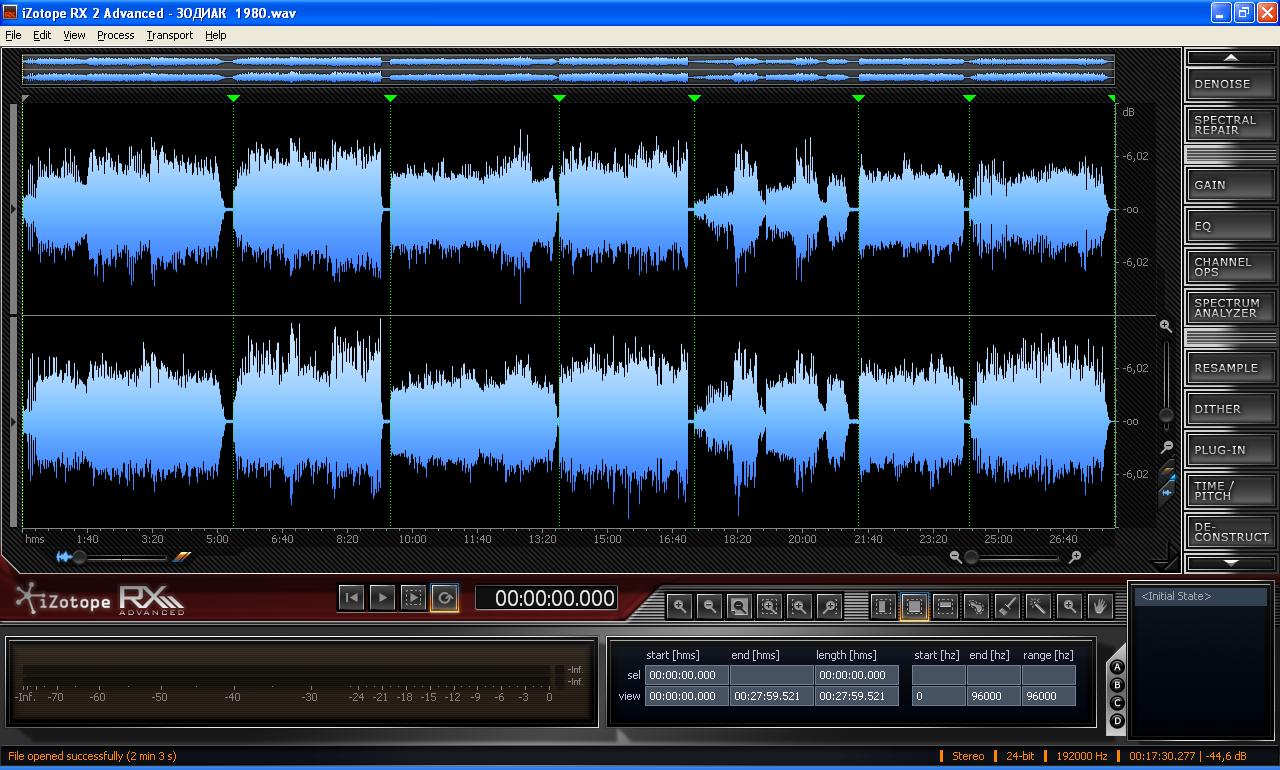Open the EQ module
1280x770 pixels.
point(1231,226)
